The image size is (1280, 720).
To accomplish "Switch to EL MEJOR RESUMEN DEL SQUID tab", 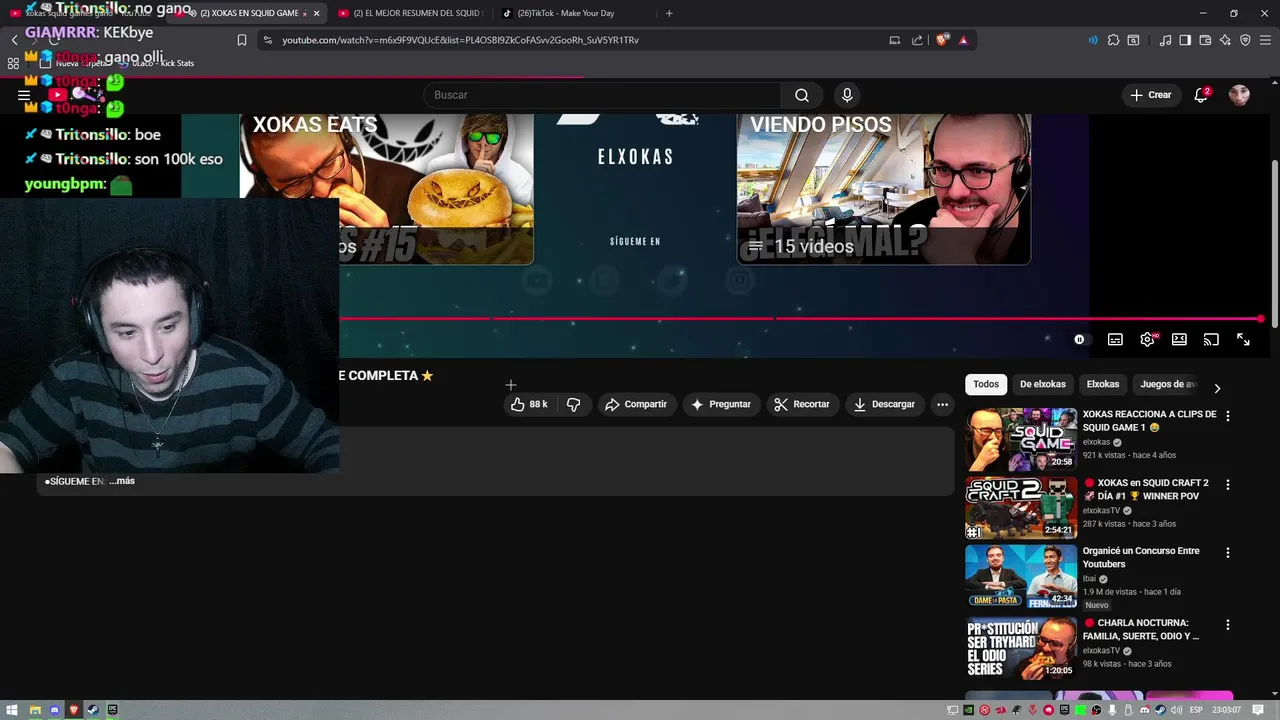I will pos(410,13).
